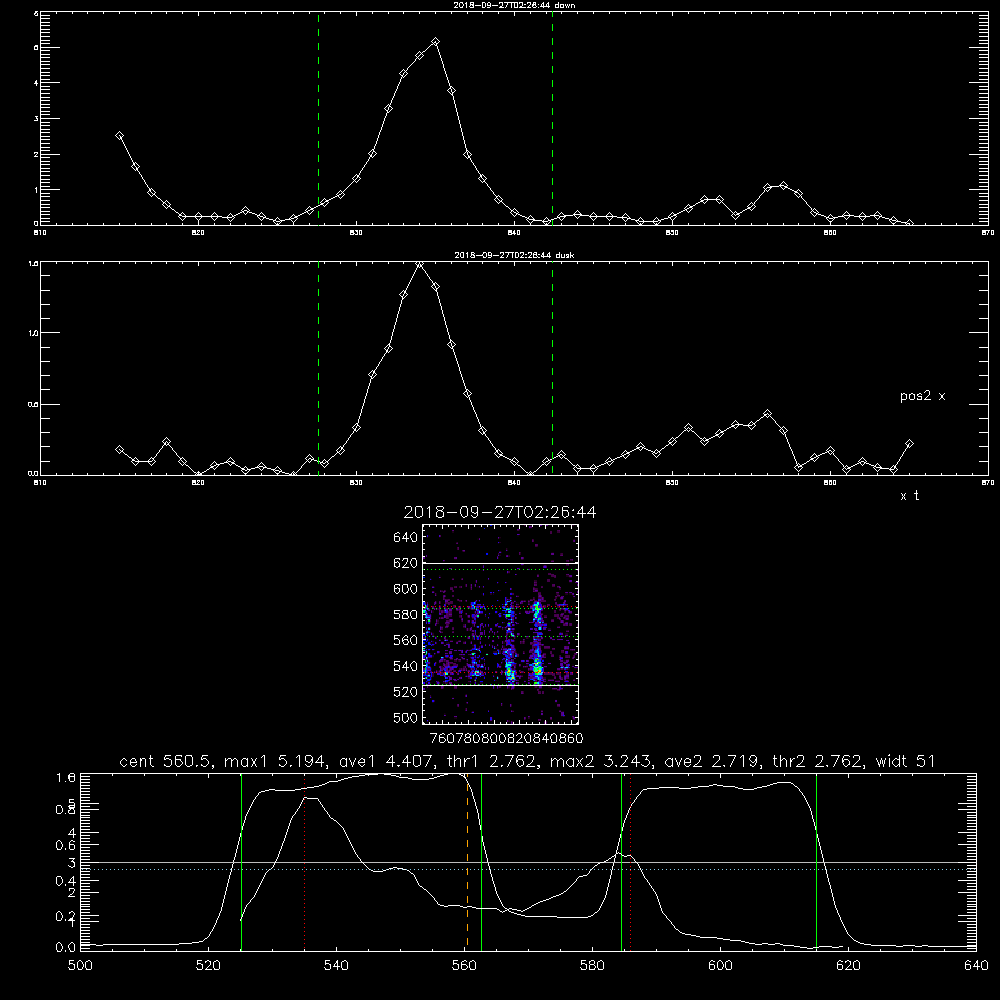Click the 'x t' label below dusk plot

click(909, 496)
